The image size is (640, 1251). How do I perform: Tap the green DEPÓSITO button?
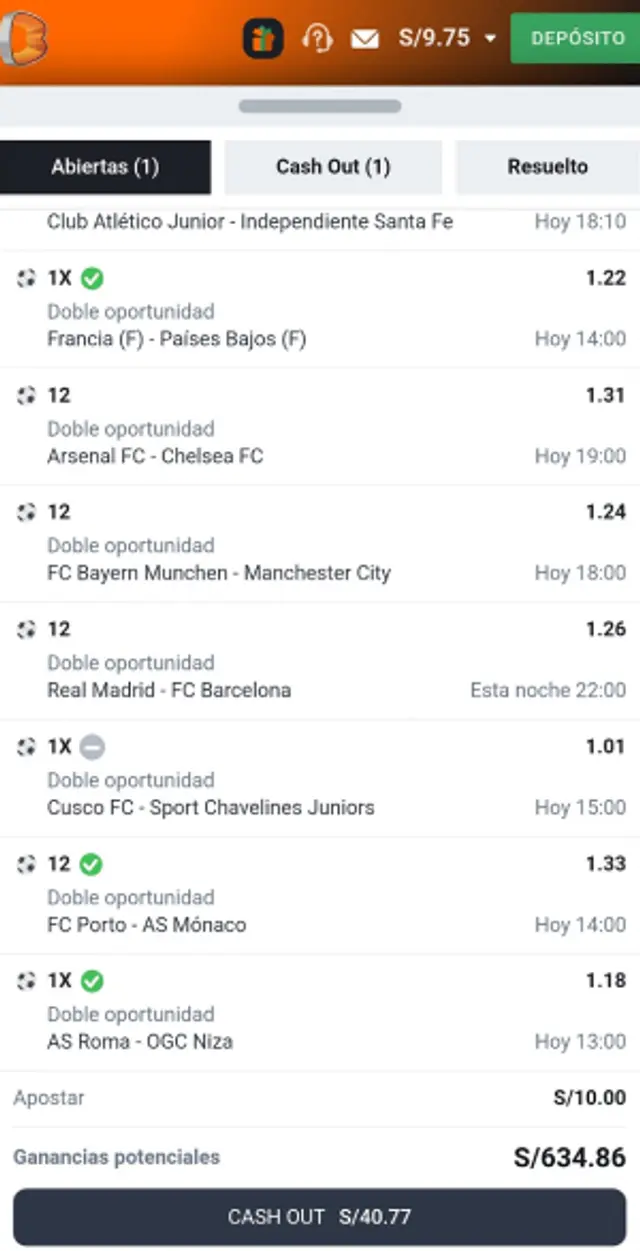576,39
